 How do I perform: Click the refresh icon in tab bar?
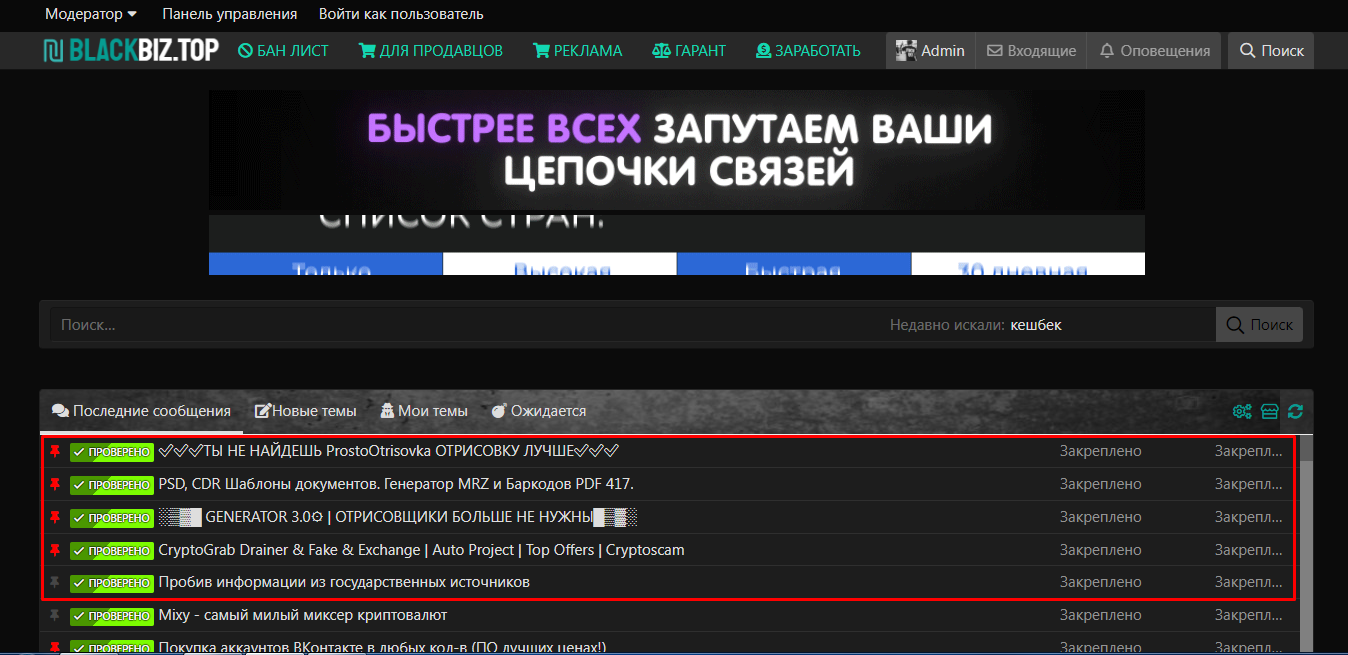pyautogui.click(x=1295, y=411)
